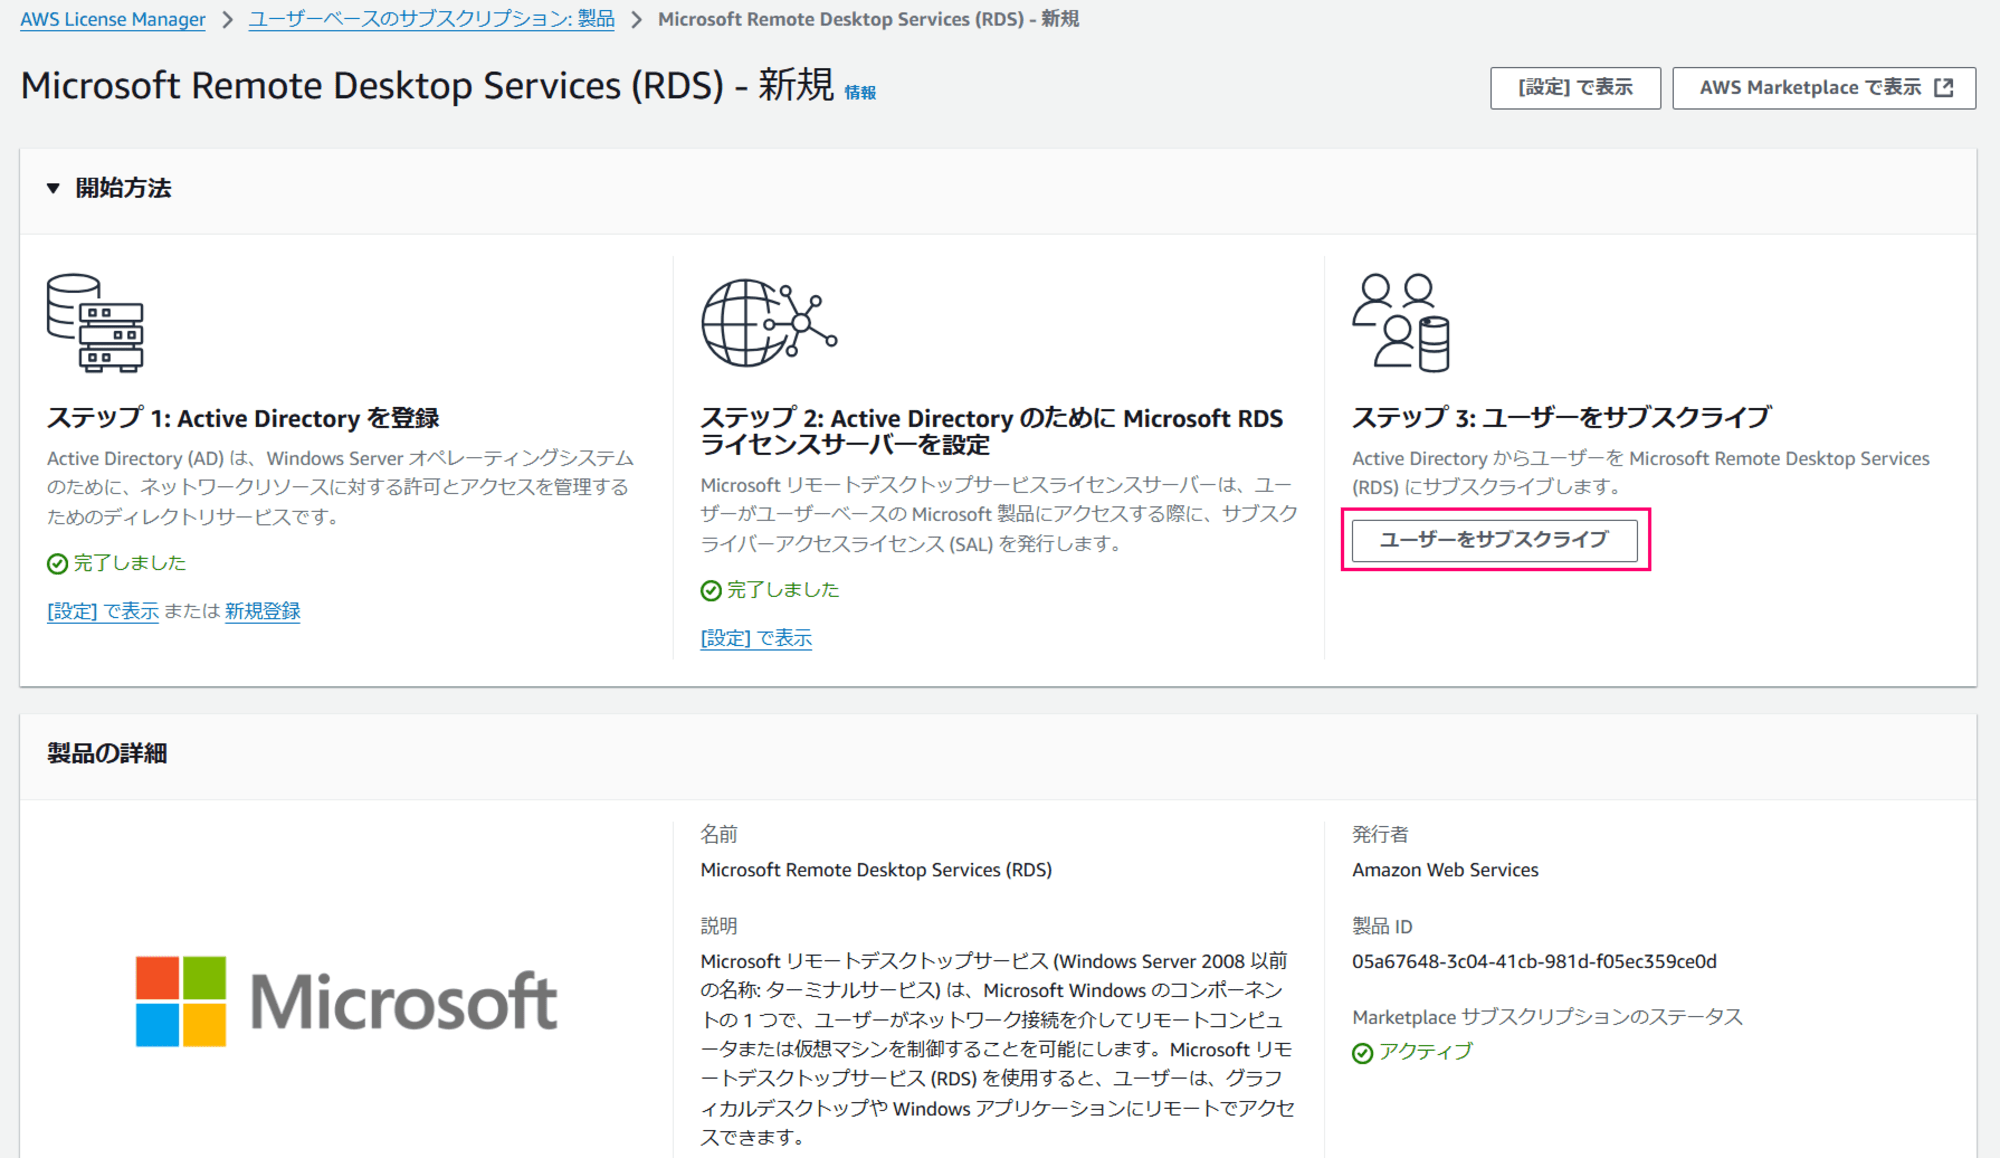2000x1158 pixels.
Task: Click the 完了しました status under step 2
Action: [782, 590]
